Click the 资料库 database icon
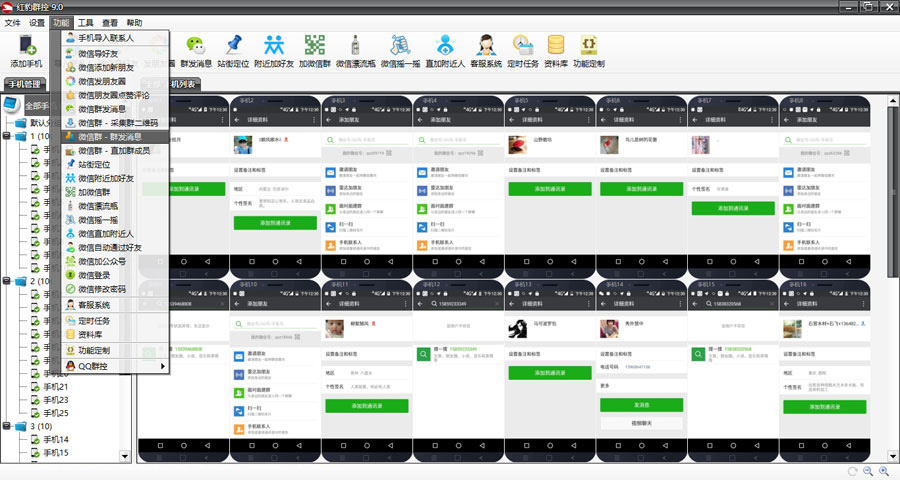The image size is (900, 480). [556, 51]
